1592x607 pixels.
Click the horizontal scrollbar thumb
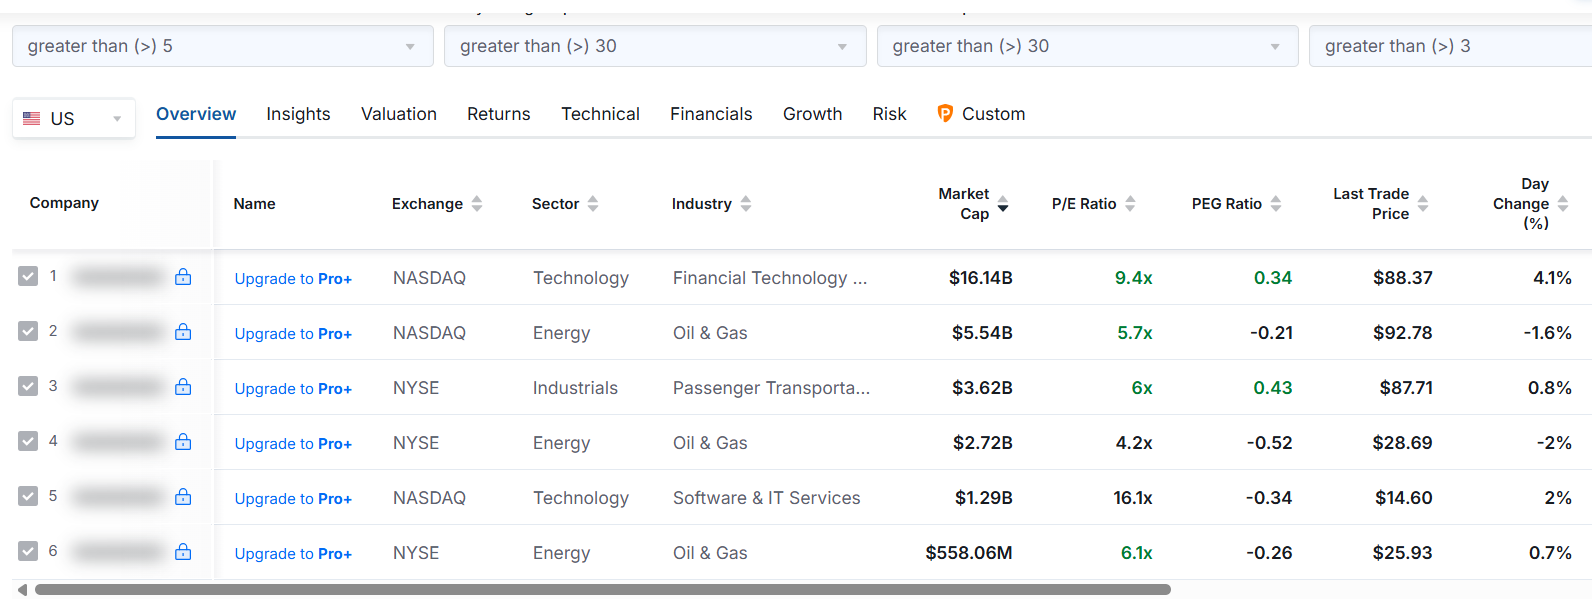click(603, 590)
